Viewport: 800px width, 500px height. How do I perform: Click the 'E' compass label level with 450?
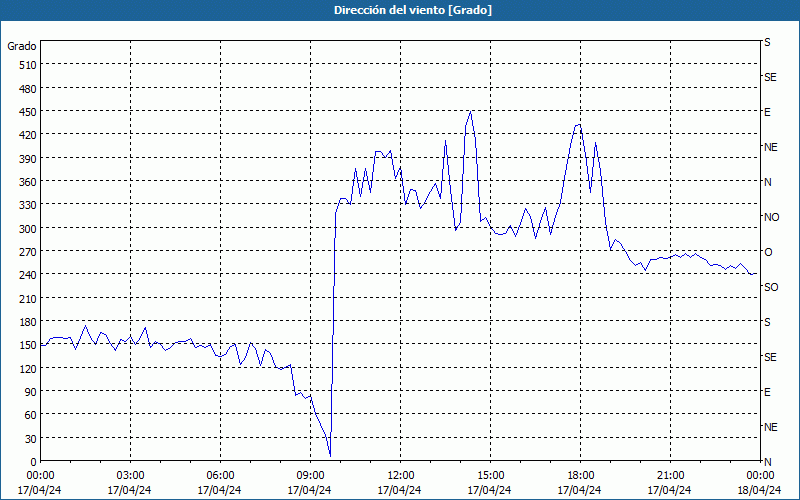(767, 112)
